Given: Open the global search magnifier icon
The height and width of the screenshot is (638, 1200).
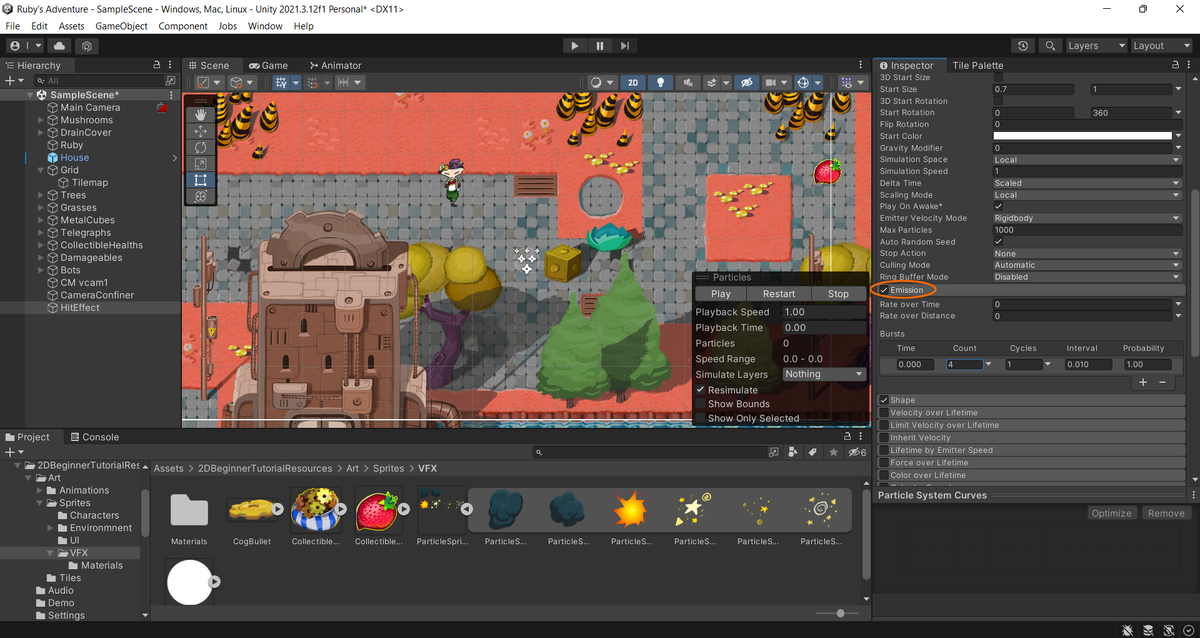Looking at the screenshot, I should click(x=1050, y=46).
